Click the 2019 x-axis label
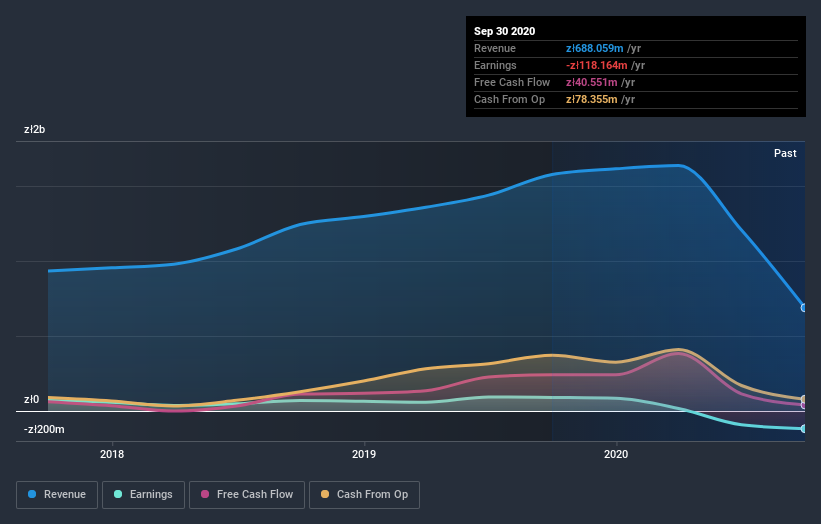The height and width of the screenshot is (524, 821). [x=364, y=454]
